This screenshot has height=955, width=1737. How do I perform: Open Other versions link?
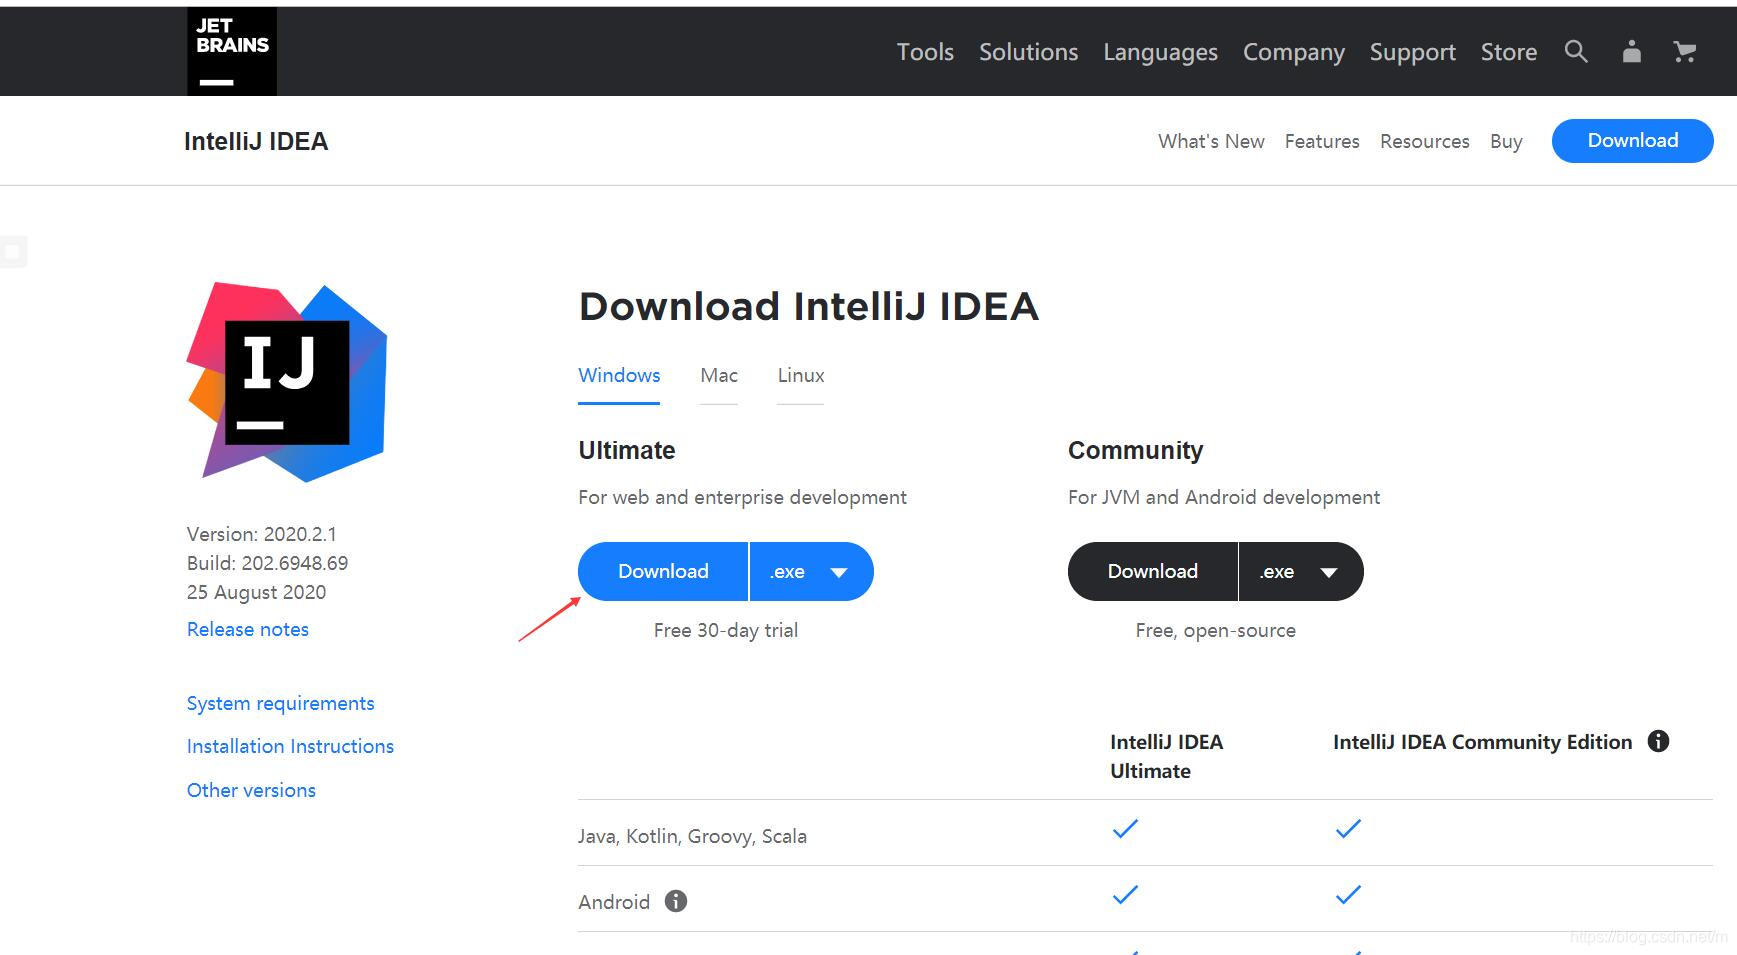pos(251,790)
